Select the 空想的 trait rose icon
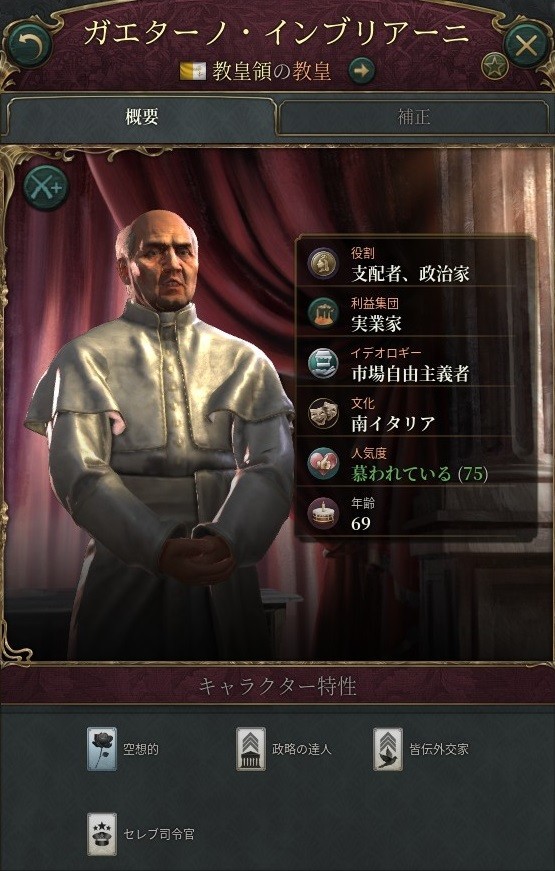Viewport: 555px width, 871px height. click(x=102, y=749)
